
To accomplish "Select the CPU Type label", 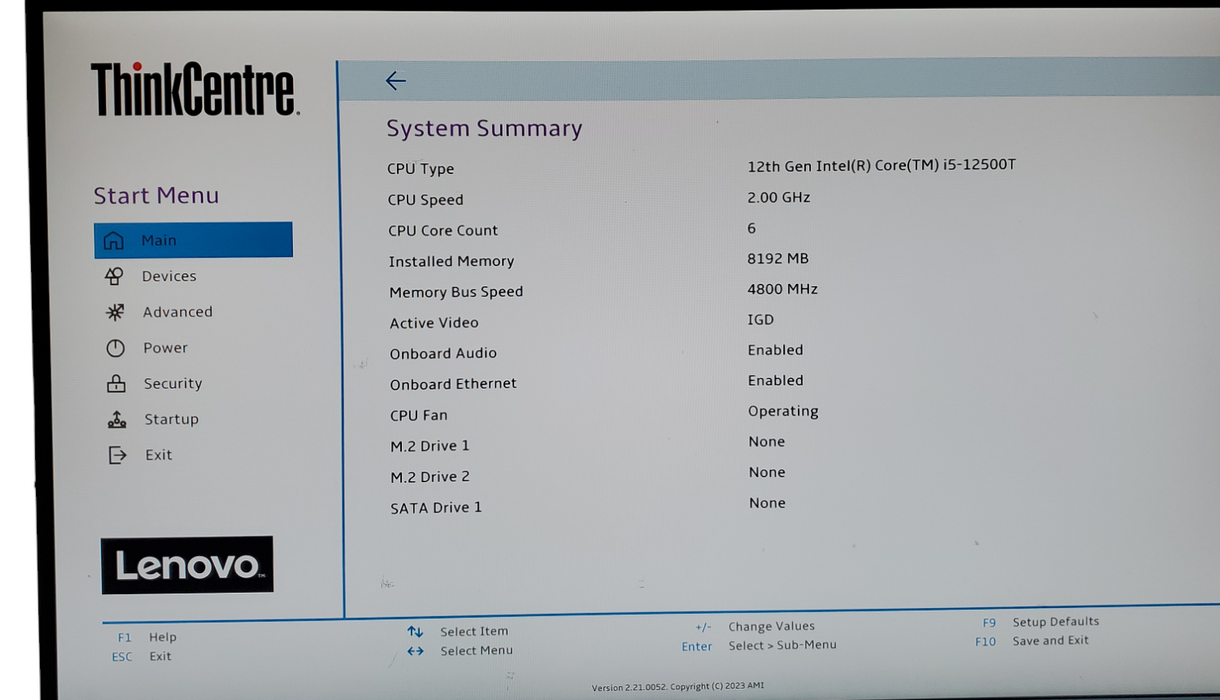I will [x=421, y=169].
